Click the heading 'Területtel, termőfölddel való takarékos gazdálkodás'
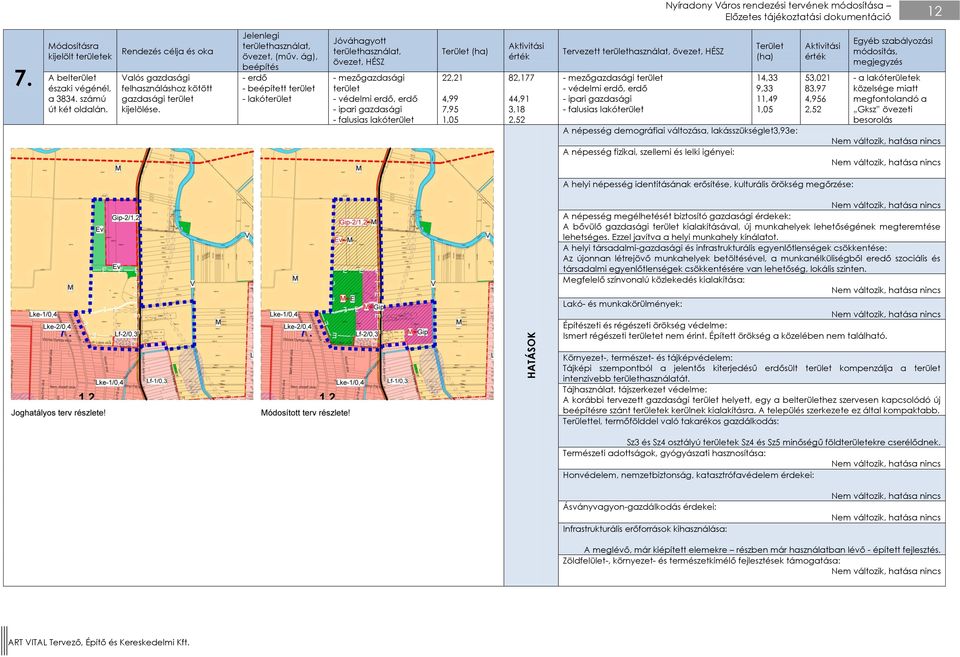960x657 pixels. pyautogui.click(x=670, y=421)
